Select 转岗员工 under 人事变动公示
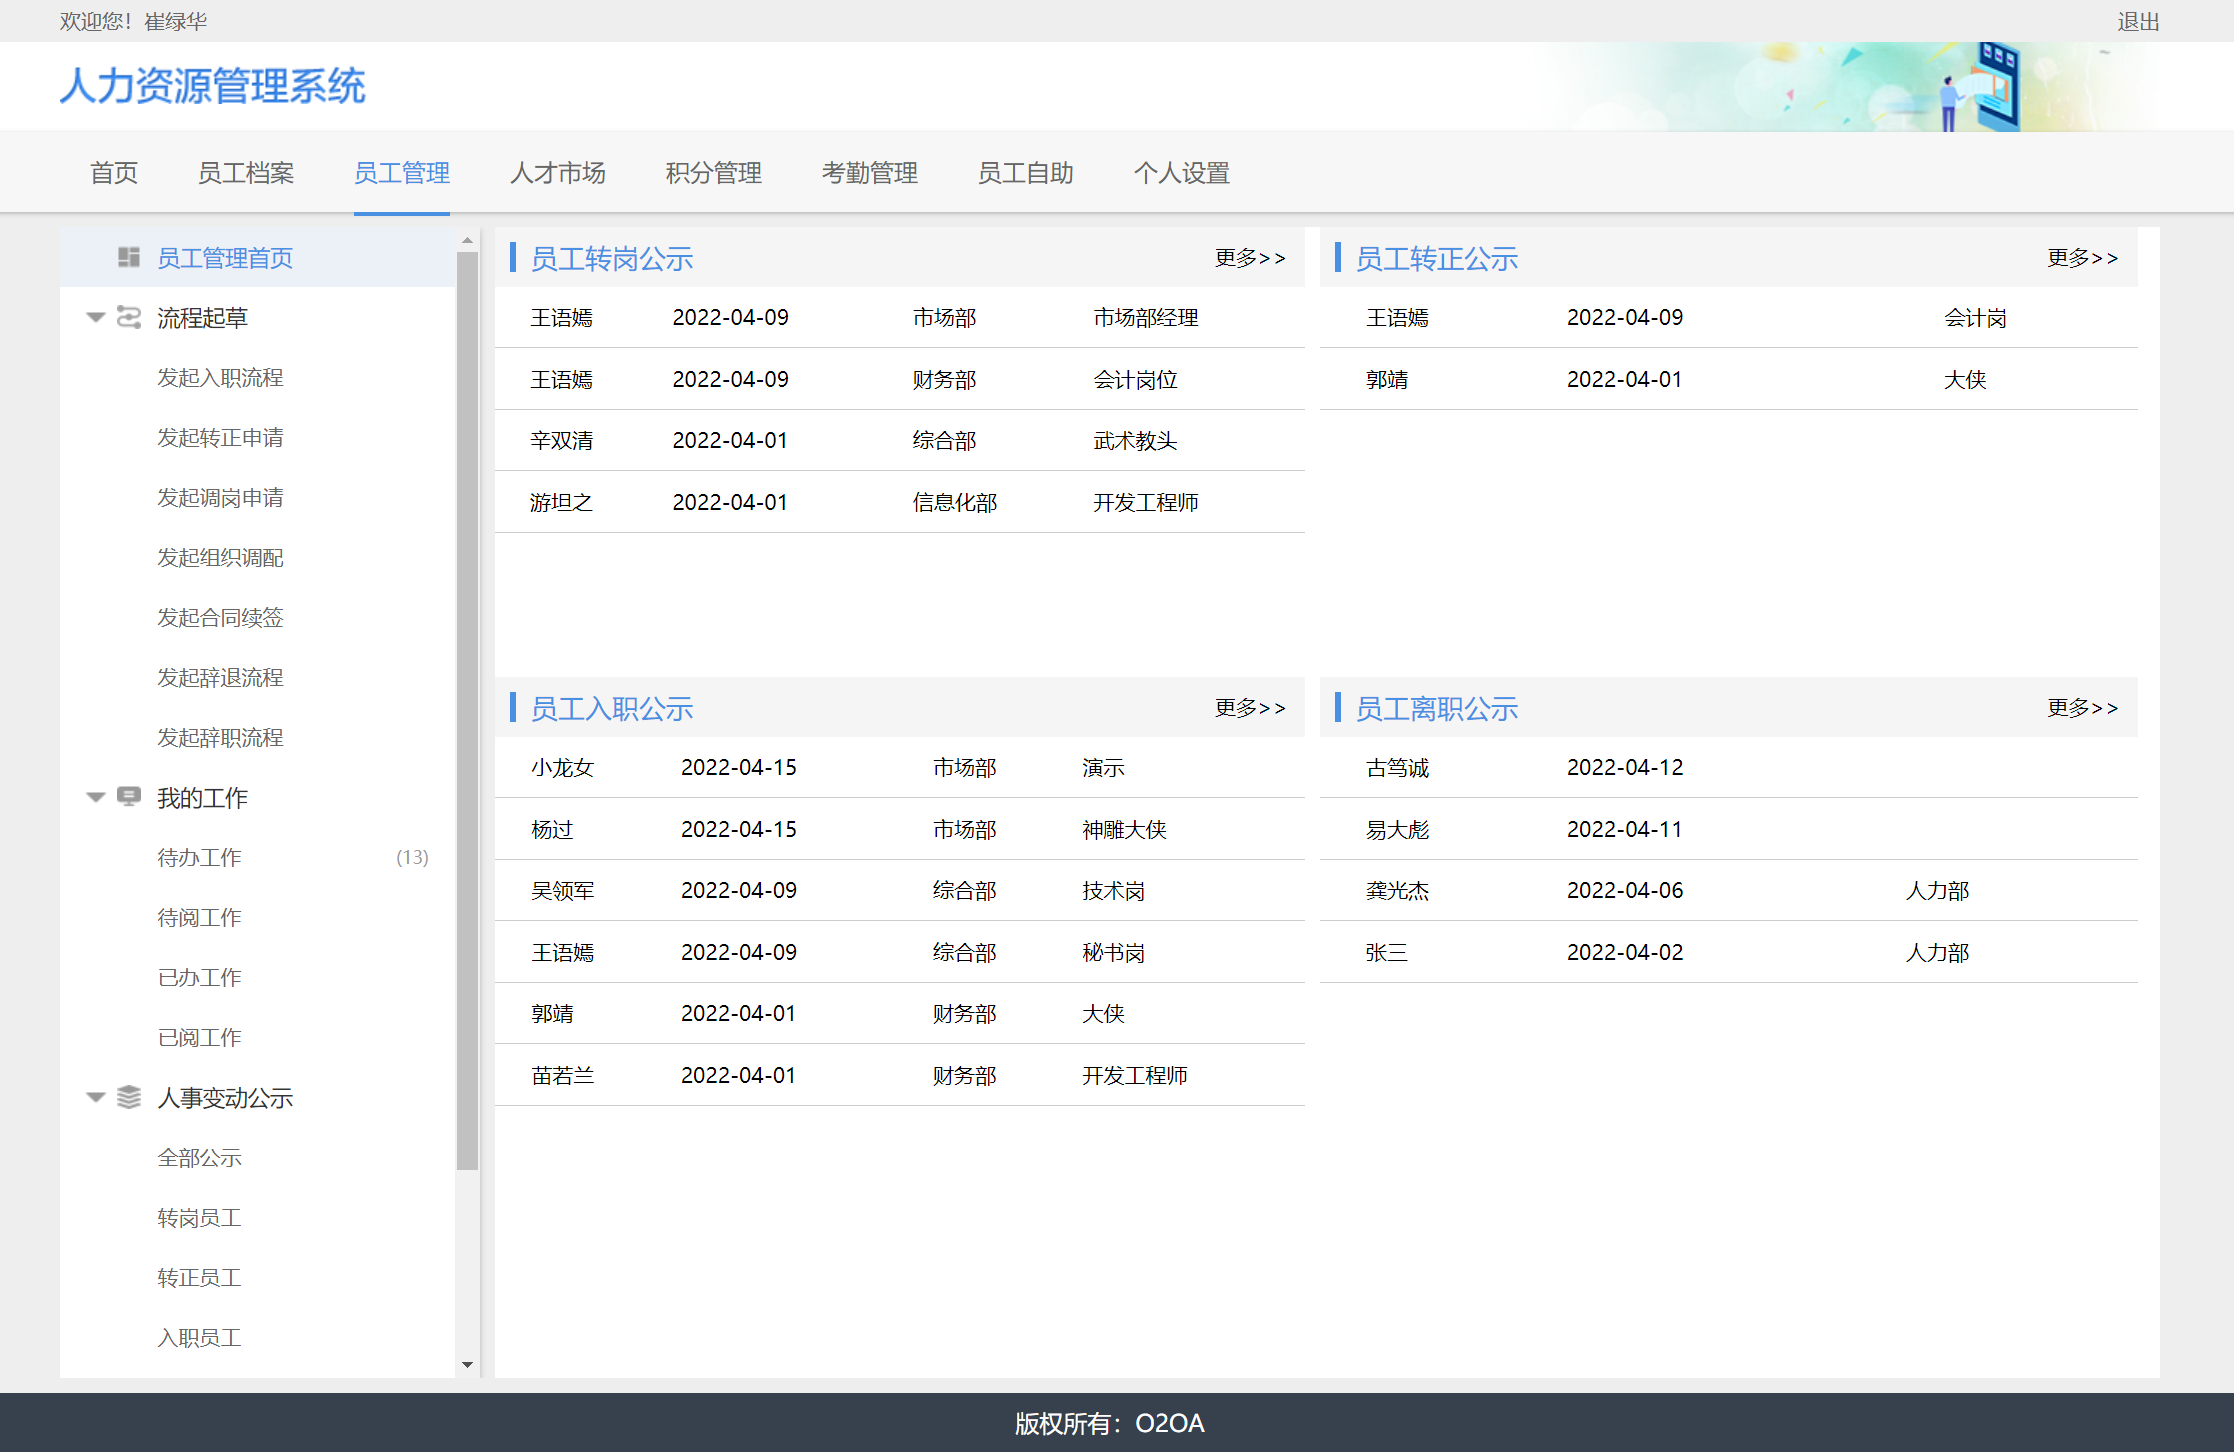 [200, 1217]
